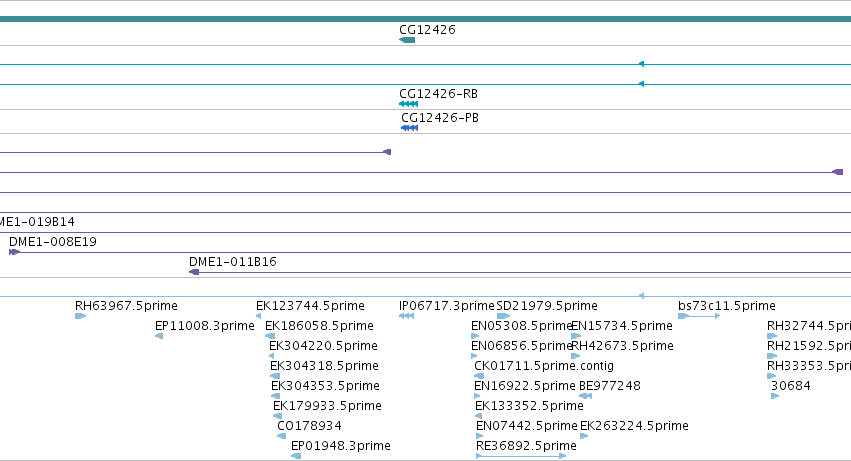Click the EN15734.5prime EST arrow glyph
The height and width of the screenshot is (461, 851).
(x=576, y=336)
